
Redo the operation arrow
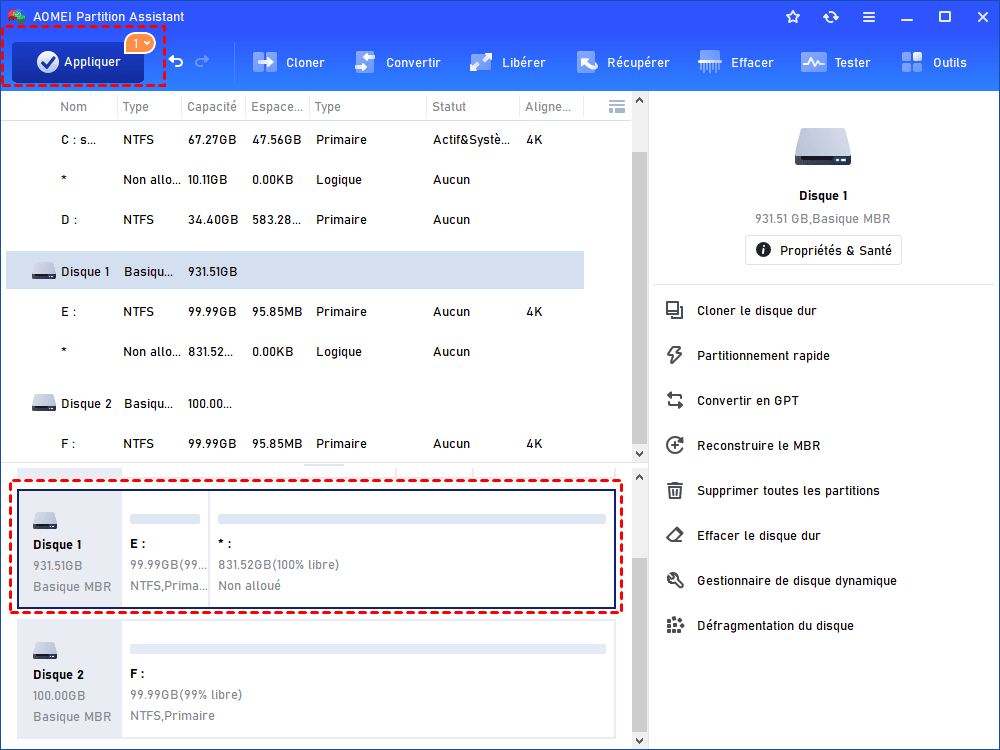202,62
